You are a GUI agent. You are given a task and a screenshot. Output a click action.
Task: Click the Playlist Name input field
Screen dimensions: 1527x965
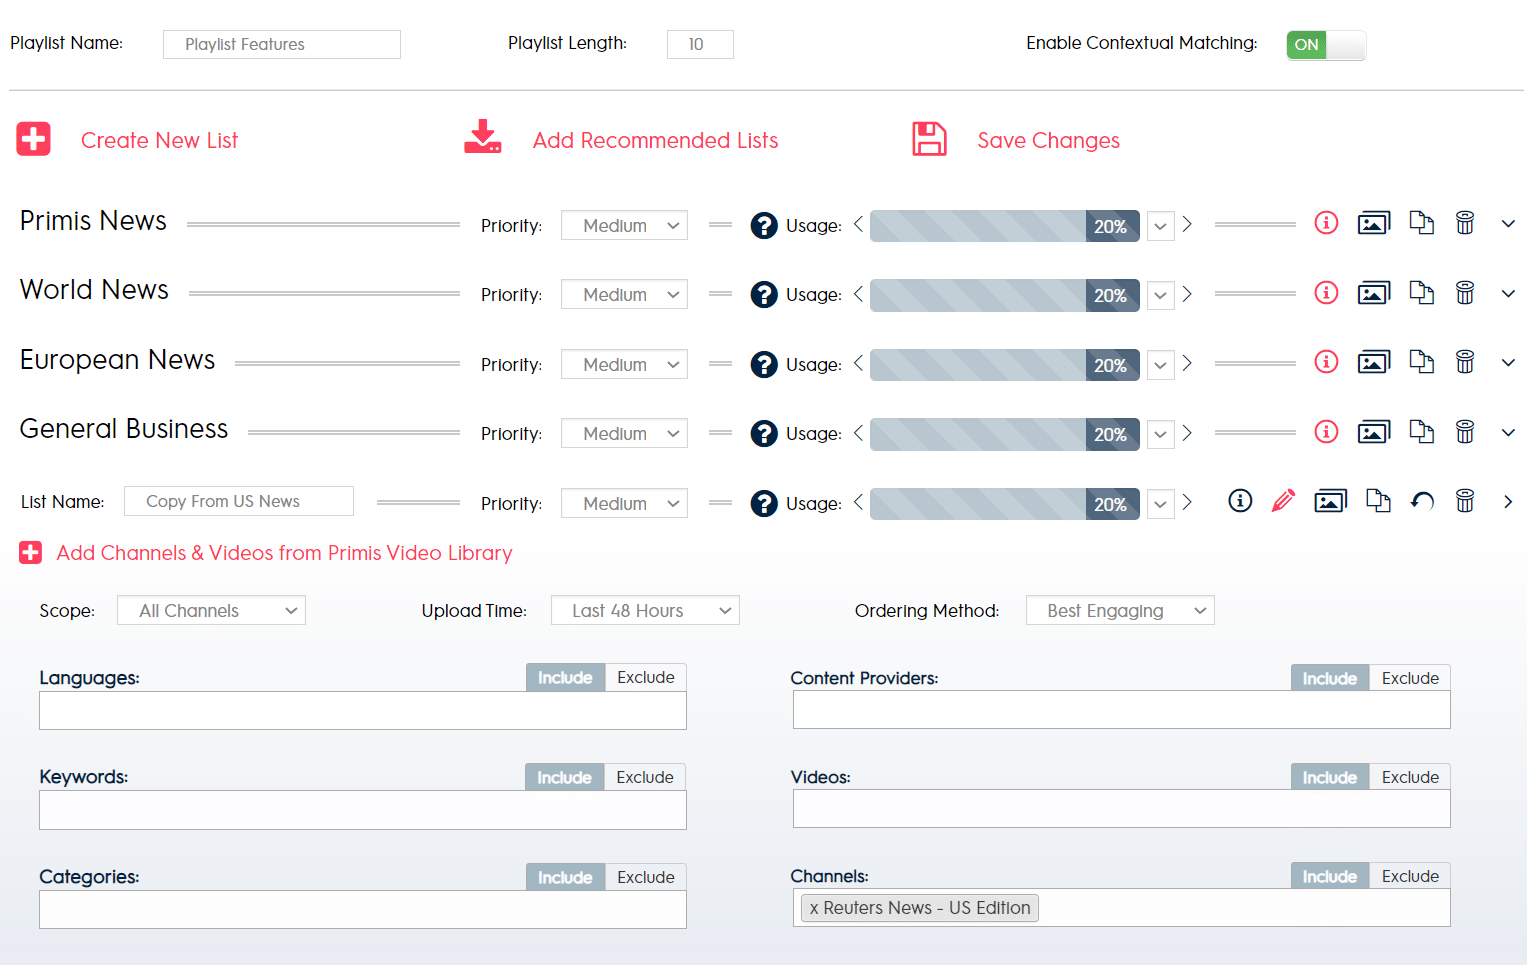pos(282,45)
